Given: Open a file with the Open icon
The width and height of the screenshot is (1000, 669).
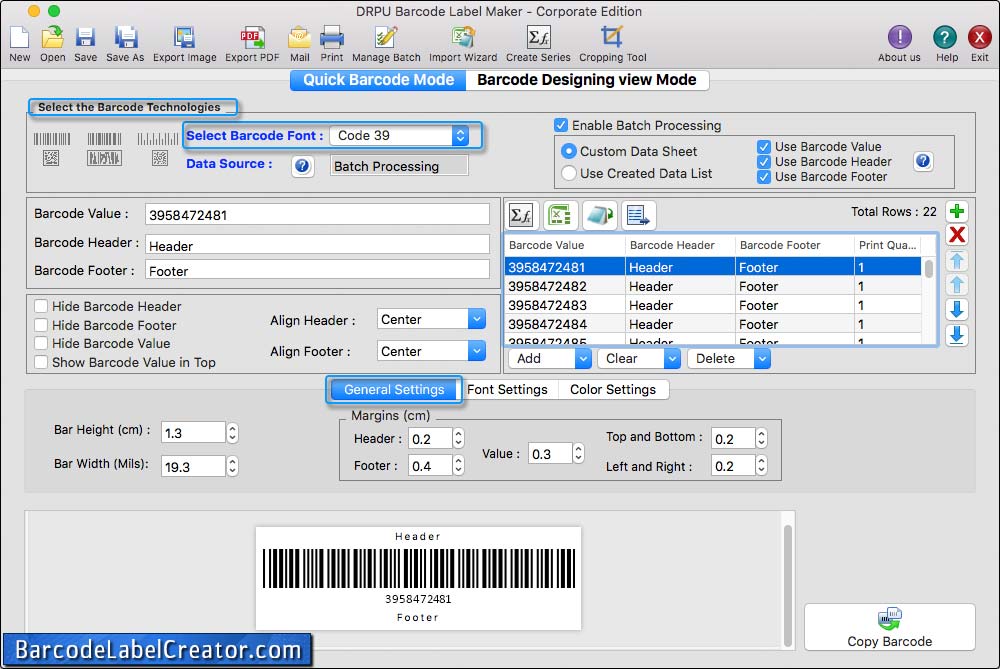Looking at the screenshot, I should click(x=52, y=38).
